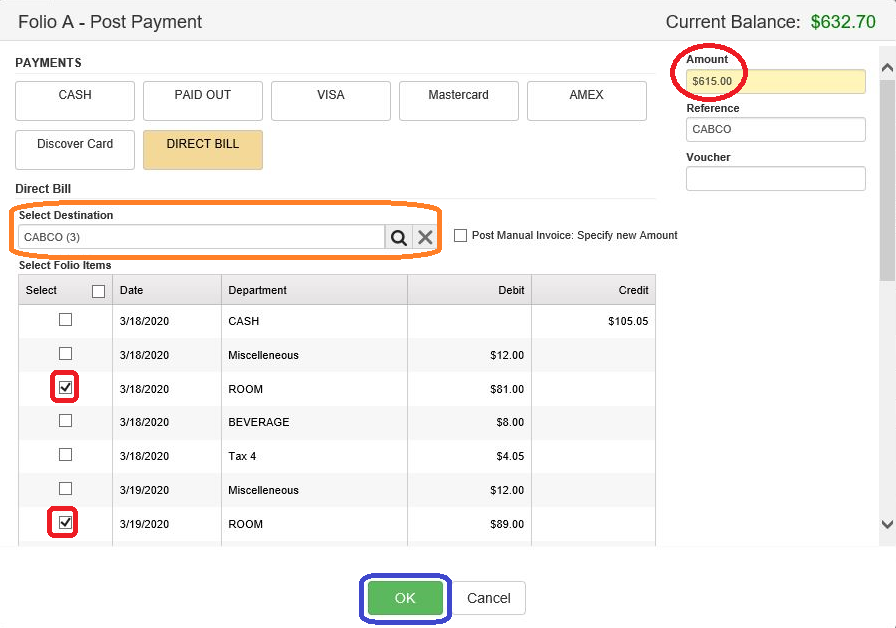
Task: Switch payment type to AMEX
Action: pyautogui.click(x=586, y=100)
